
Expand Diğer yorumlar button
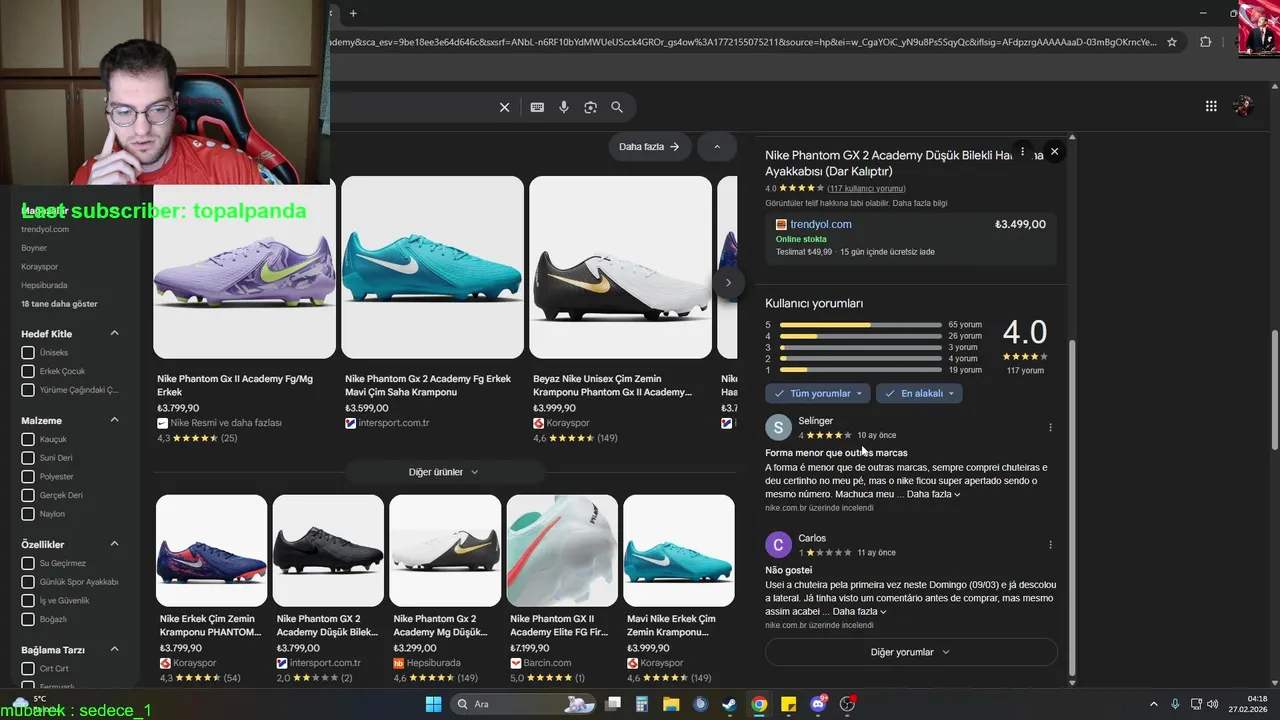[x=910, y=652]
